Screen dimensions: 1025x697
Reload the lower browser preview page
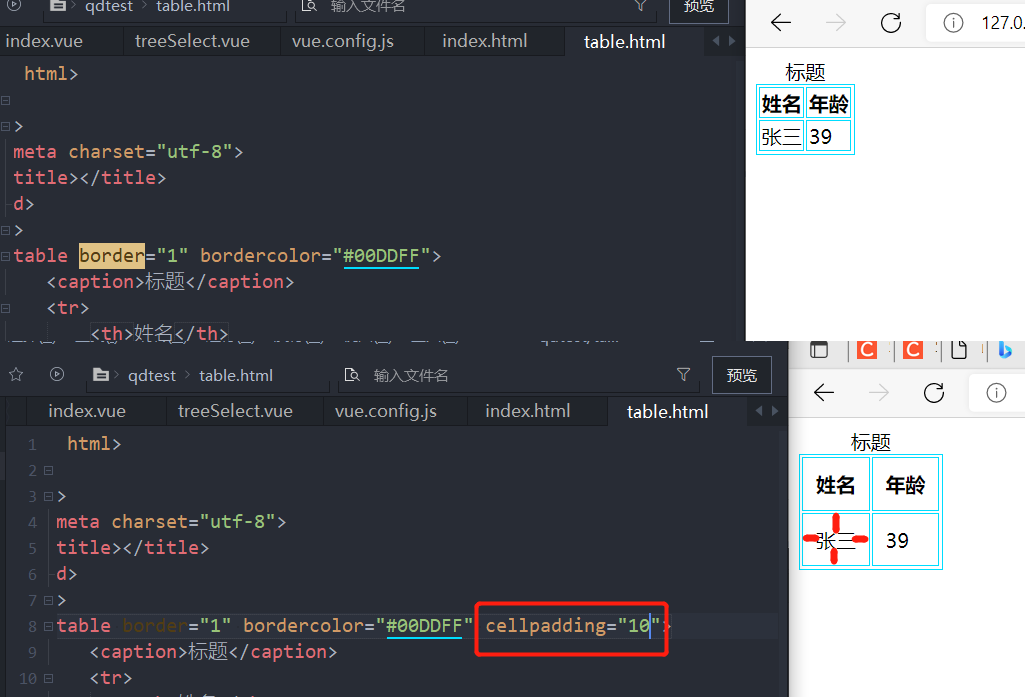933,393
